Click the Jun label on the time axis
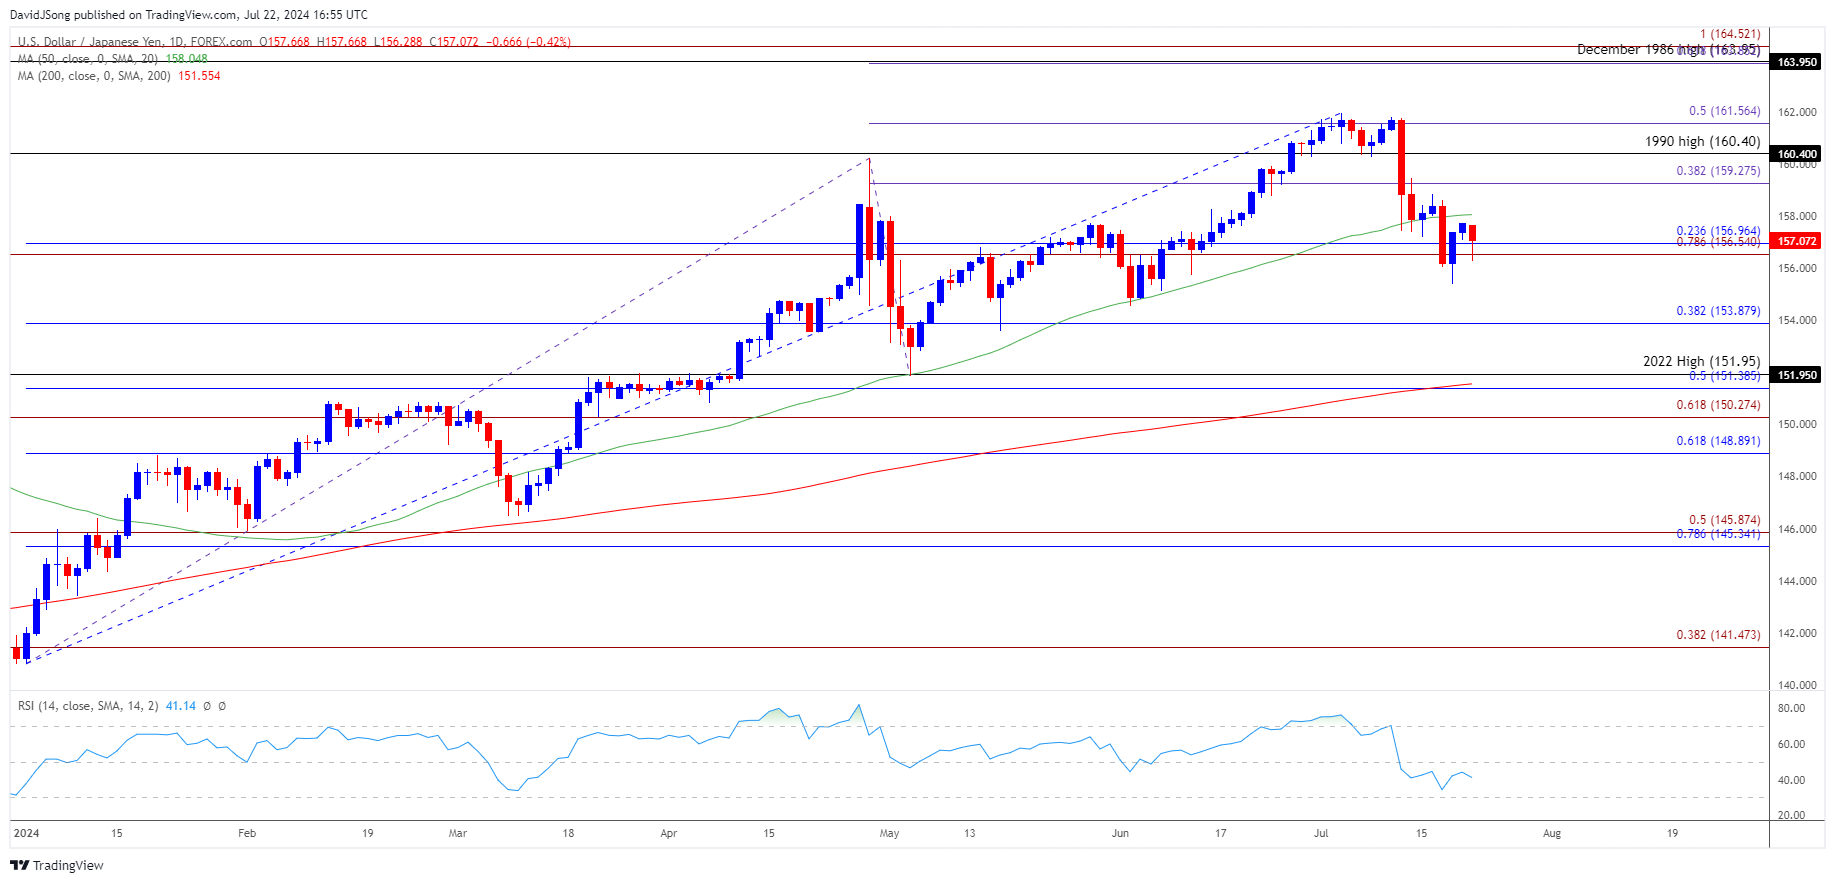Screen dimensions: 1835x883 click(x=1120, y=833)
